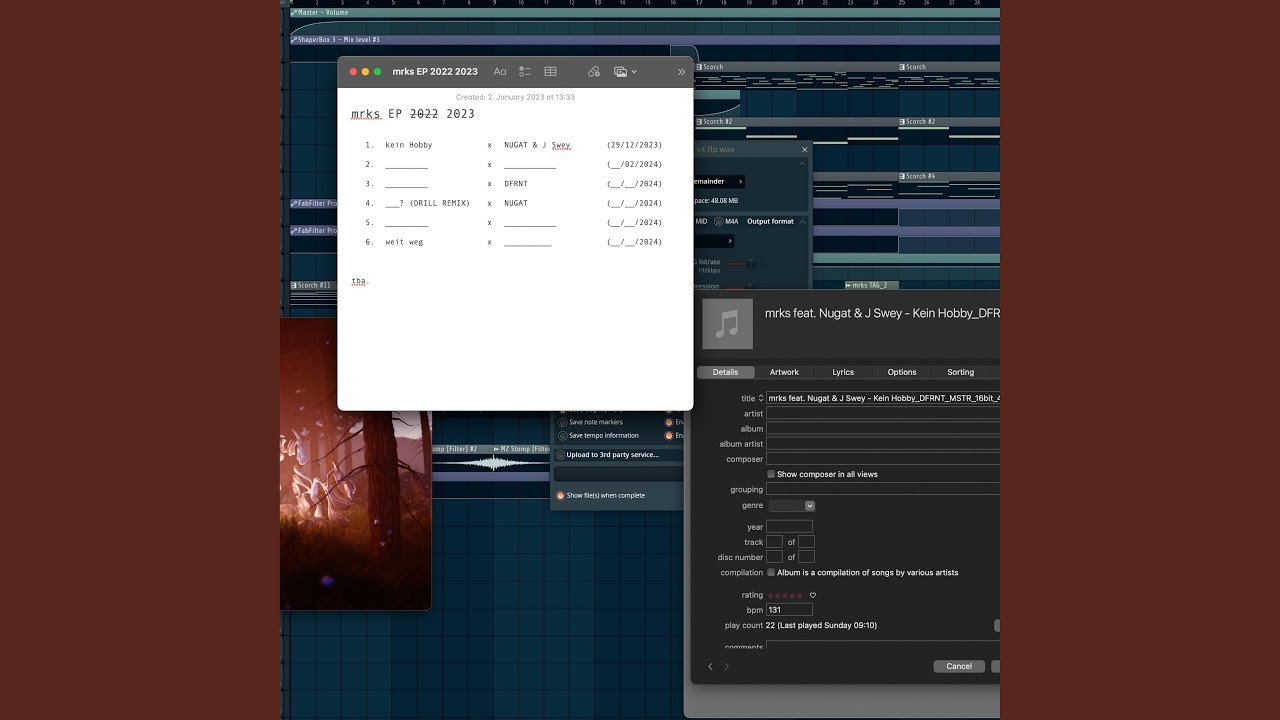Click the add link icon in Notes
This screenshot has width=1280, height=720.
(x=594, y=72)
